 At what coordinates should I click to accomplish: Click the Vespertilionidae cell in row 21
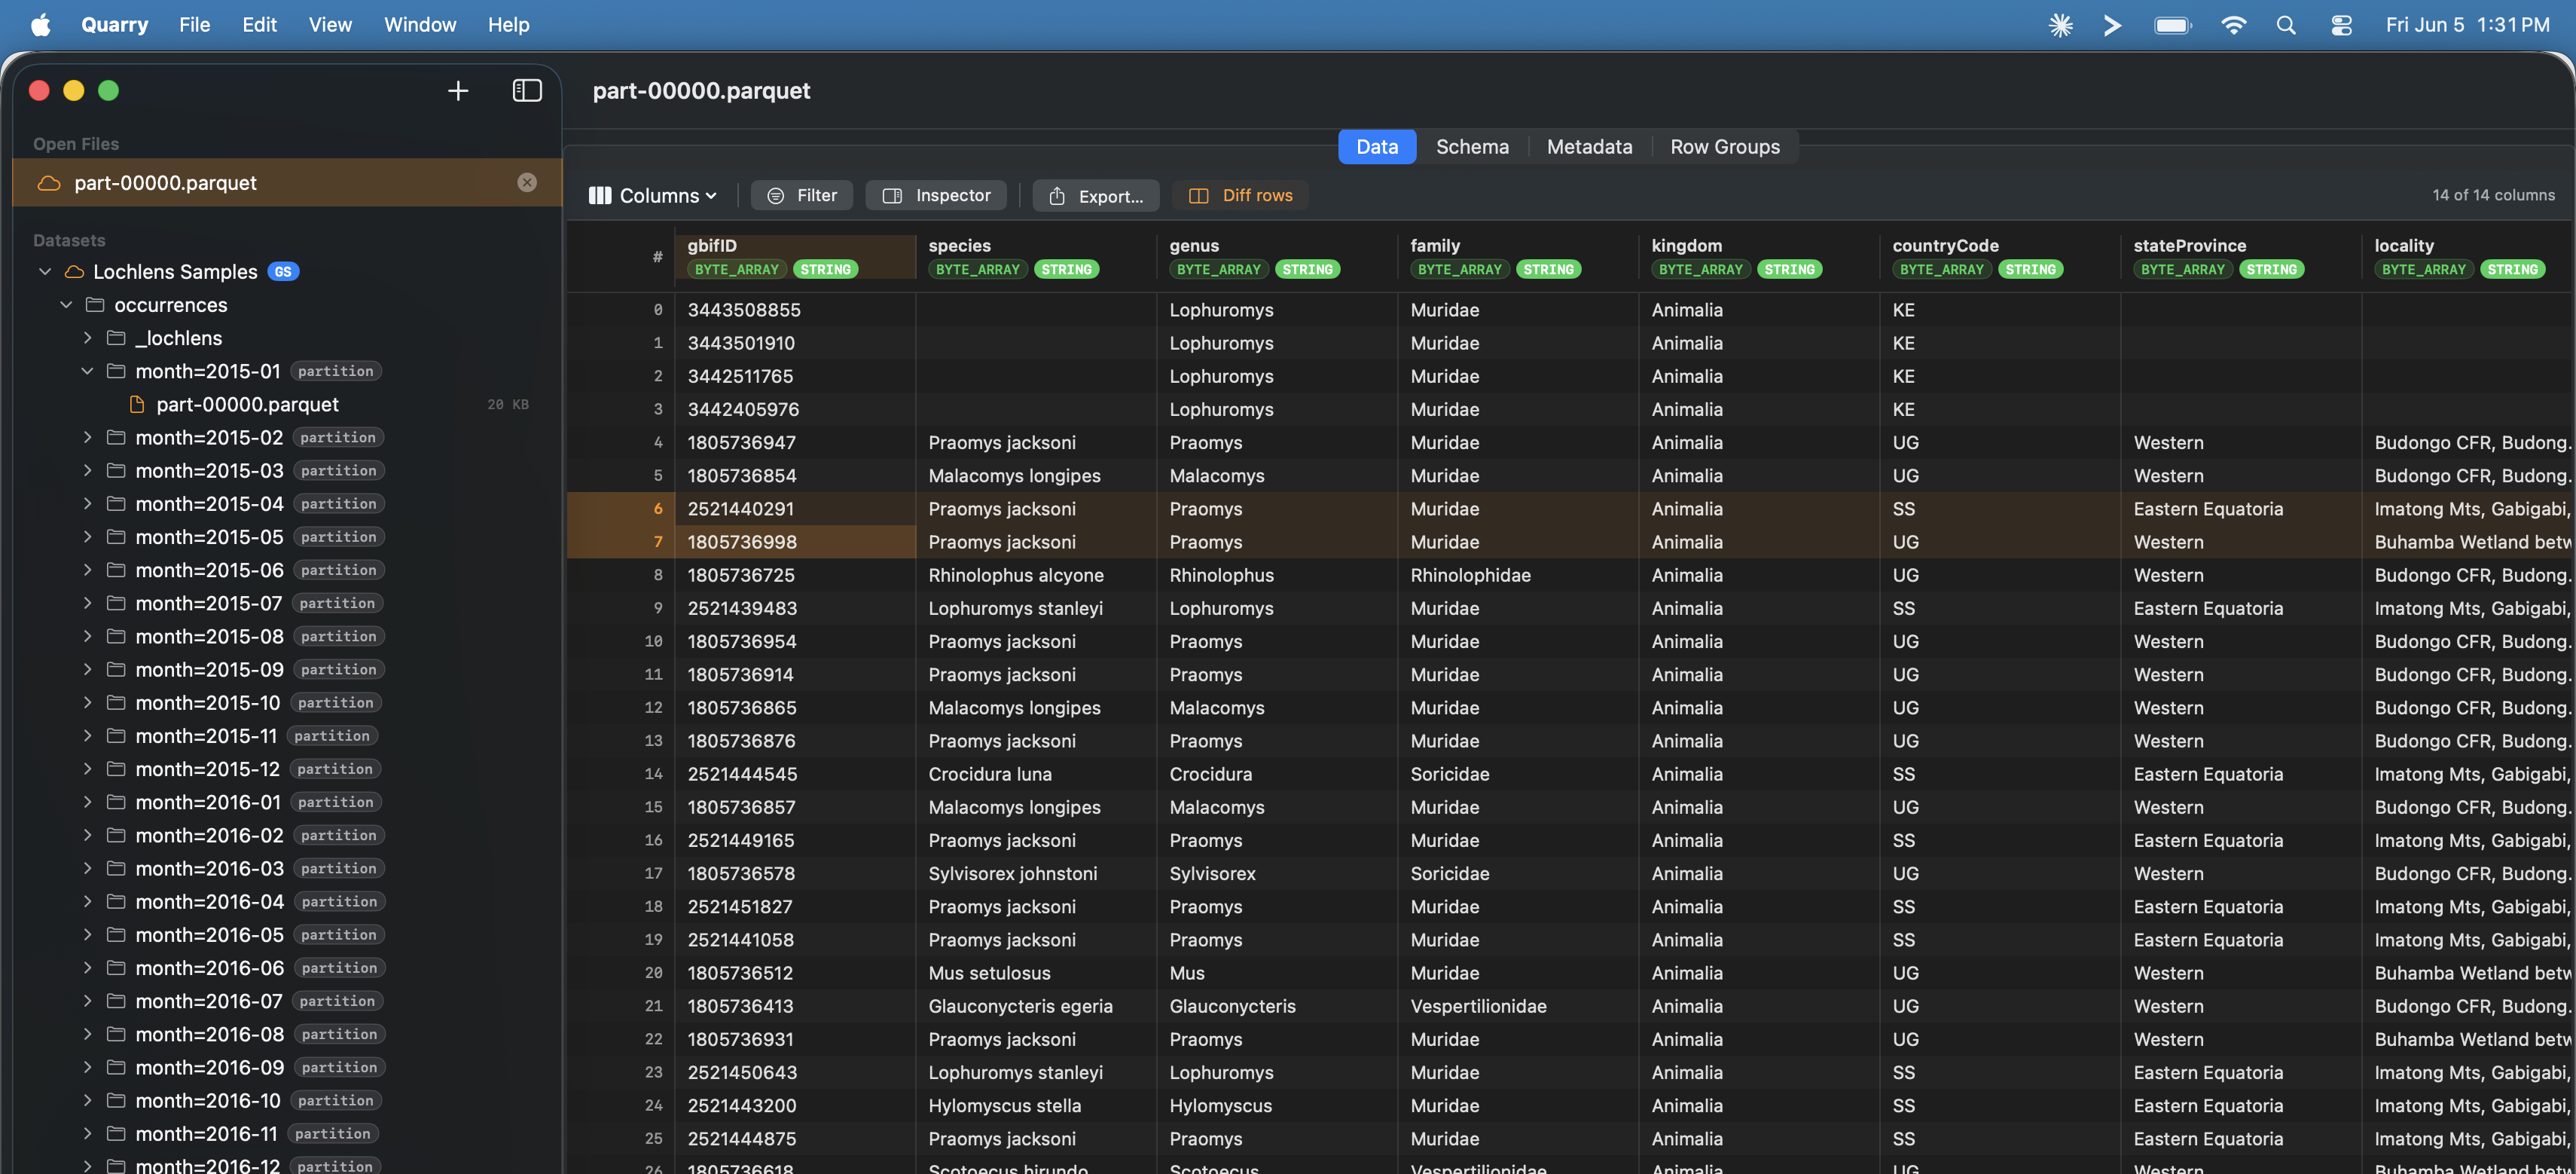pos(1517,1006)
